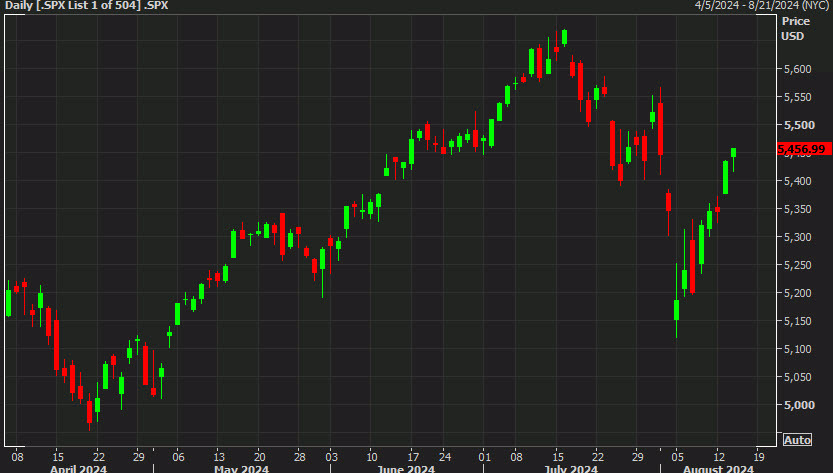
Task: Click the 5,400 price axis label
Action: 798,181
